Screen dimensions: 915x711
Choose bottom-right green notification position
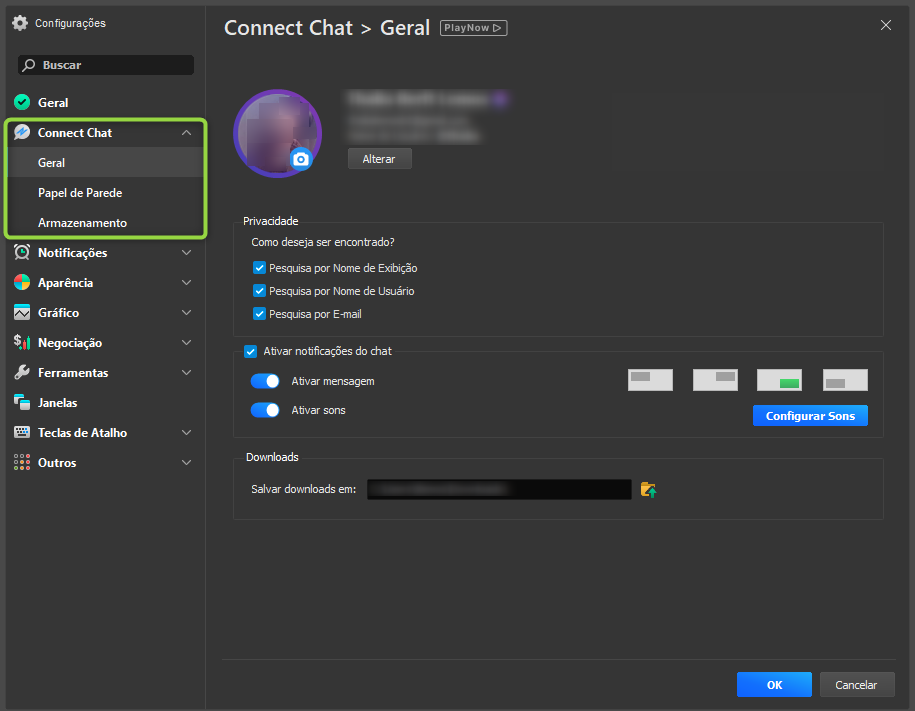click(x=779, y=380)
